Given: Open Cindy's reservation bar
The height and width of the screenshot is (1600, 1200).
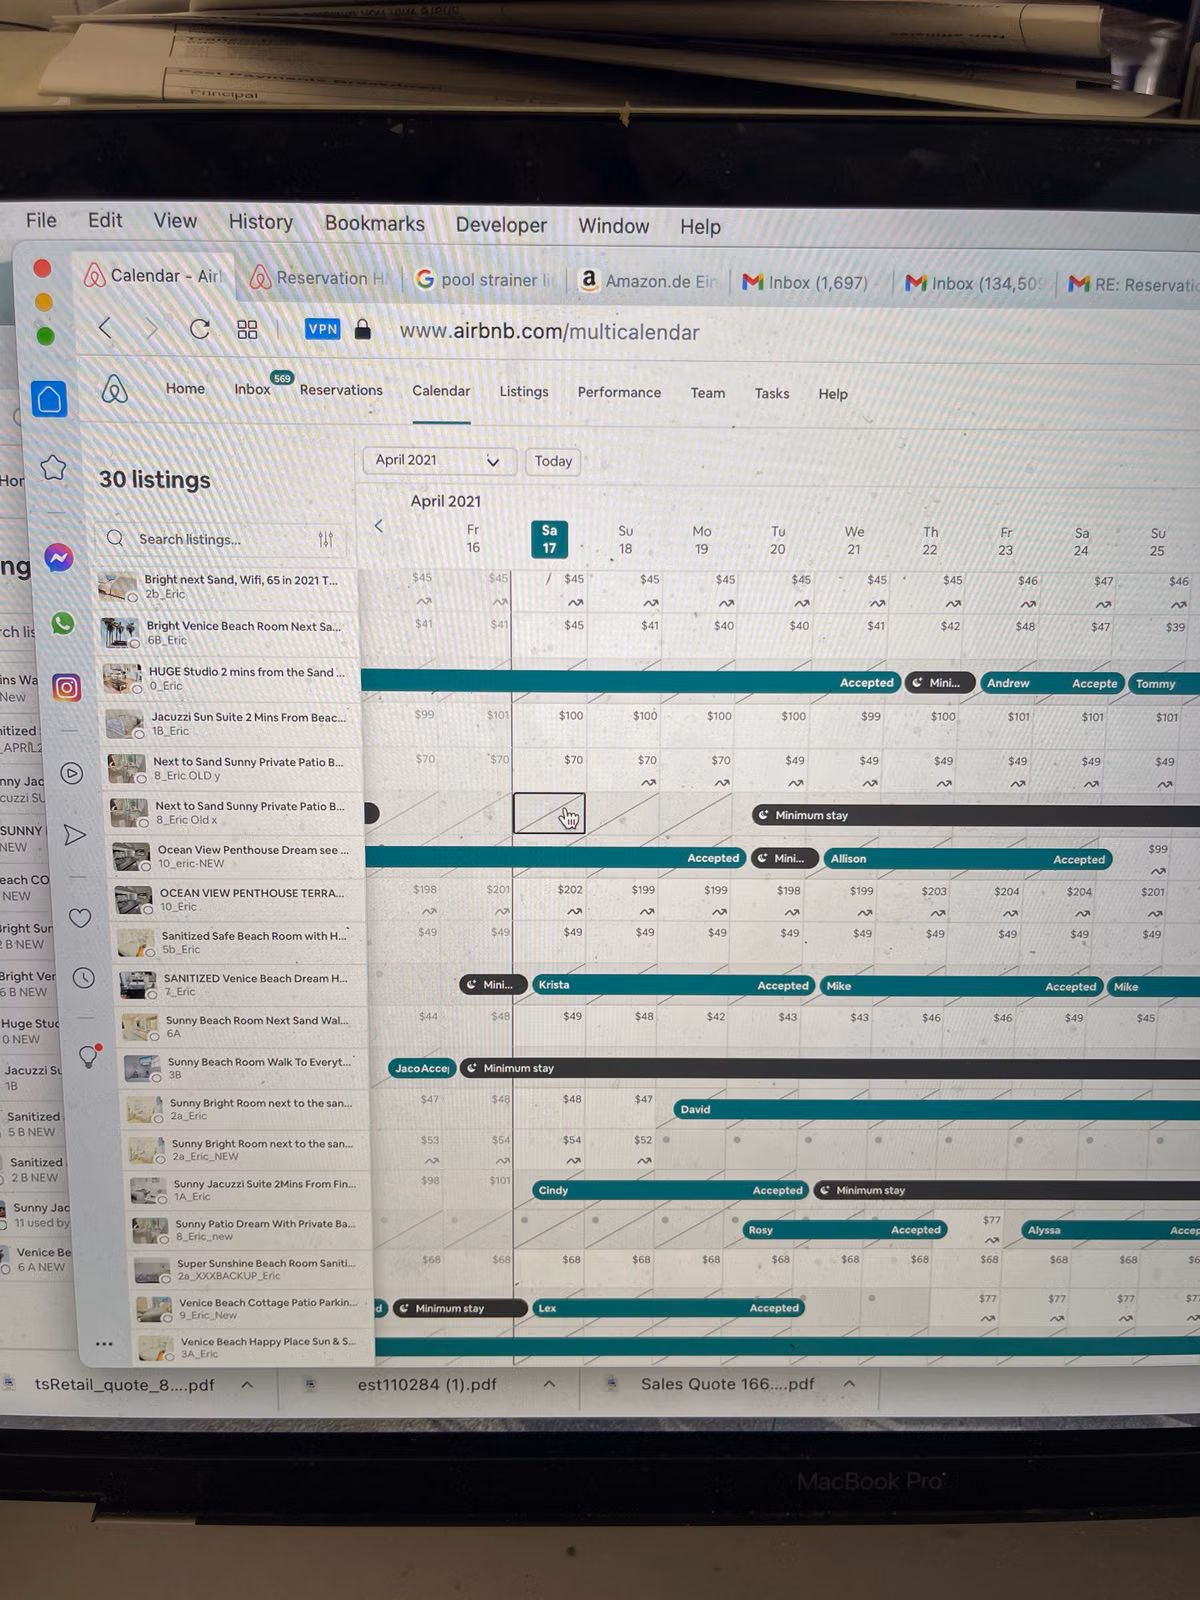Looking at the screenshot, I should [670, 1190].
